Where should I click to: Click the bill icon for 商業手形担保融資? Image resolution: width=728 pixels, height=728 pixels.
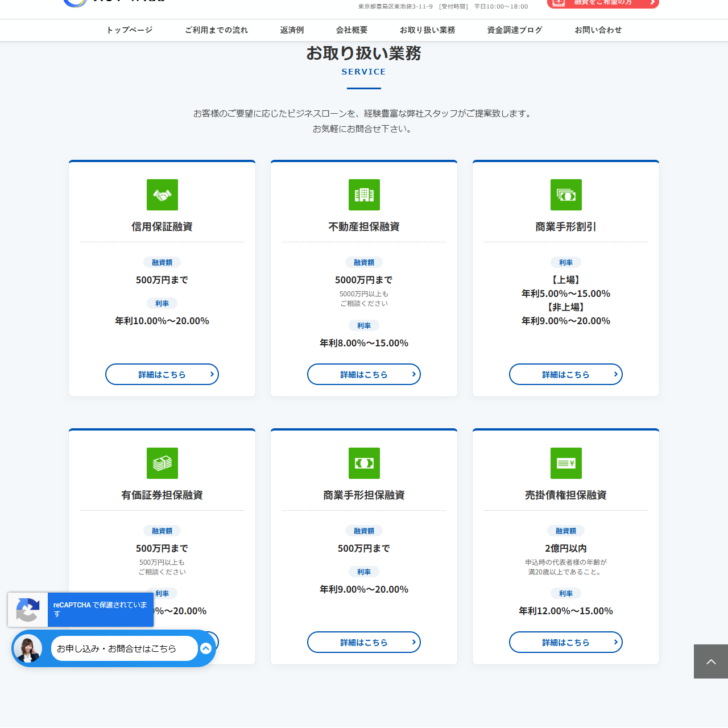point(364,463)
